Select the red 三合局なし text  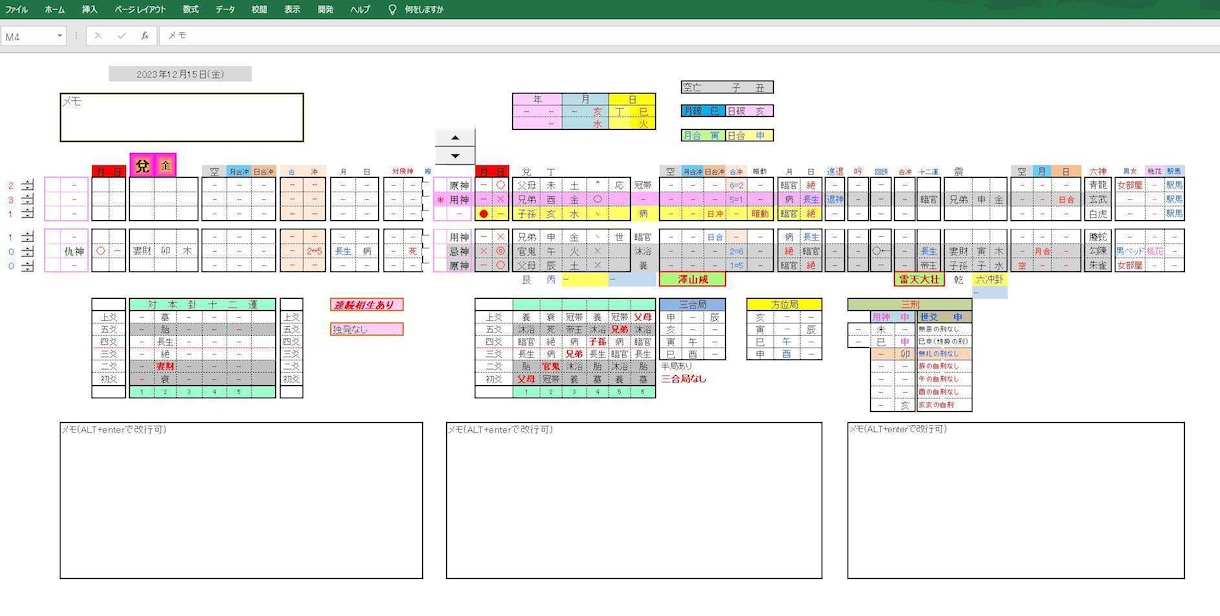(x=684, y=379)
